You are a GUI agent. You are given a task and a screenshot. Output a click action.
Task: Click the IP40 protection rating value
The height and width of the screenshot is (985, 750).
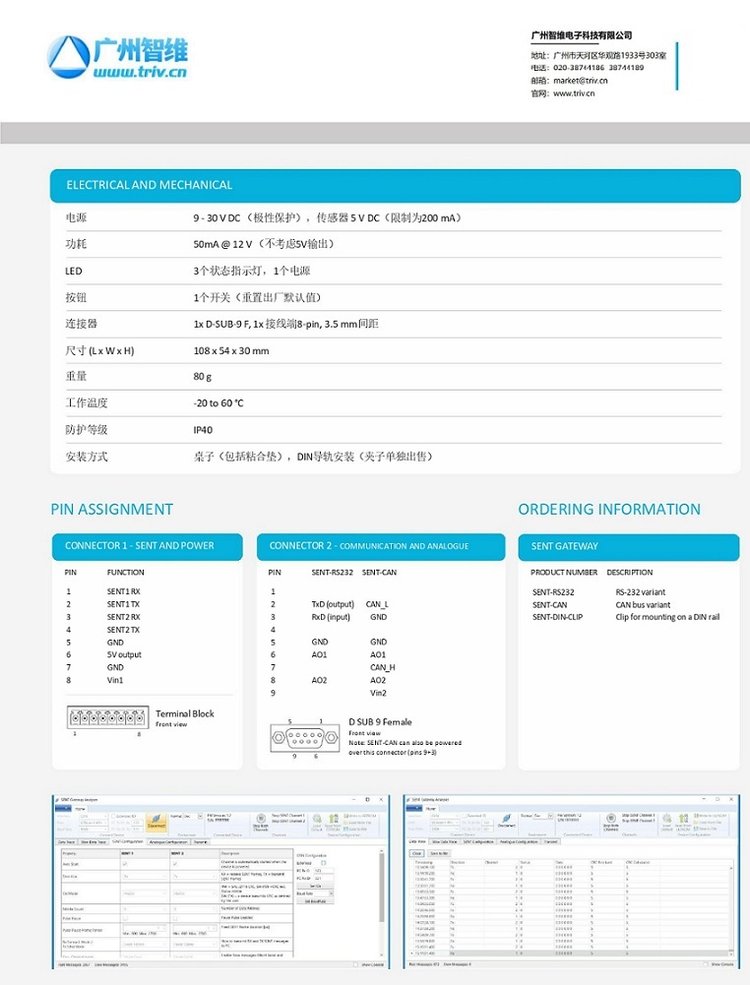pos(203,430)
